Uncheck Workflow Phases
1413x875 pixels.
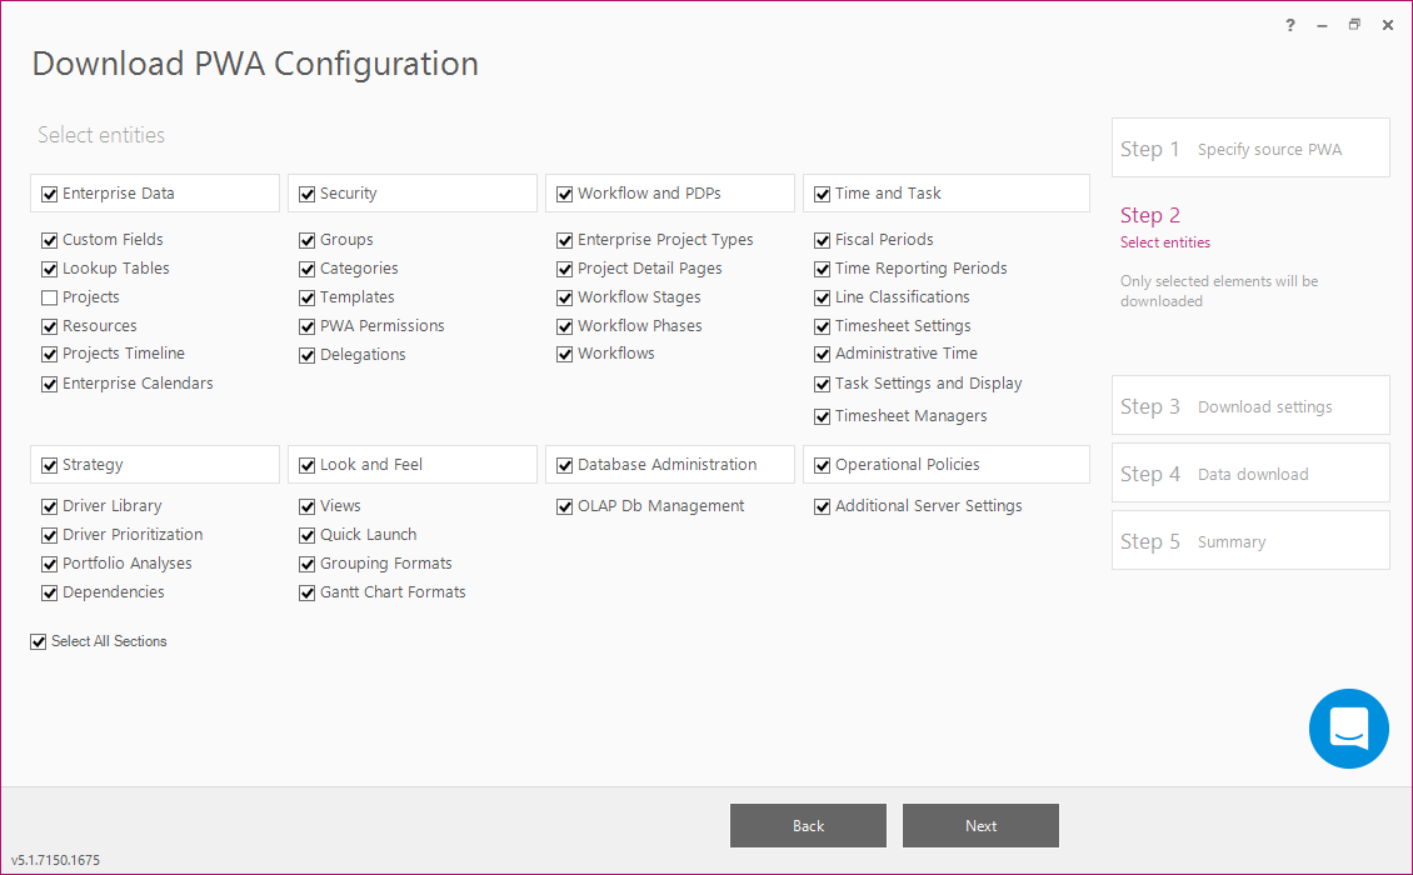[x=565, y=326]
